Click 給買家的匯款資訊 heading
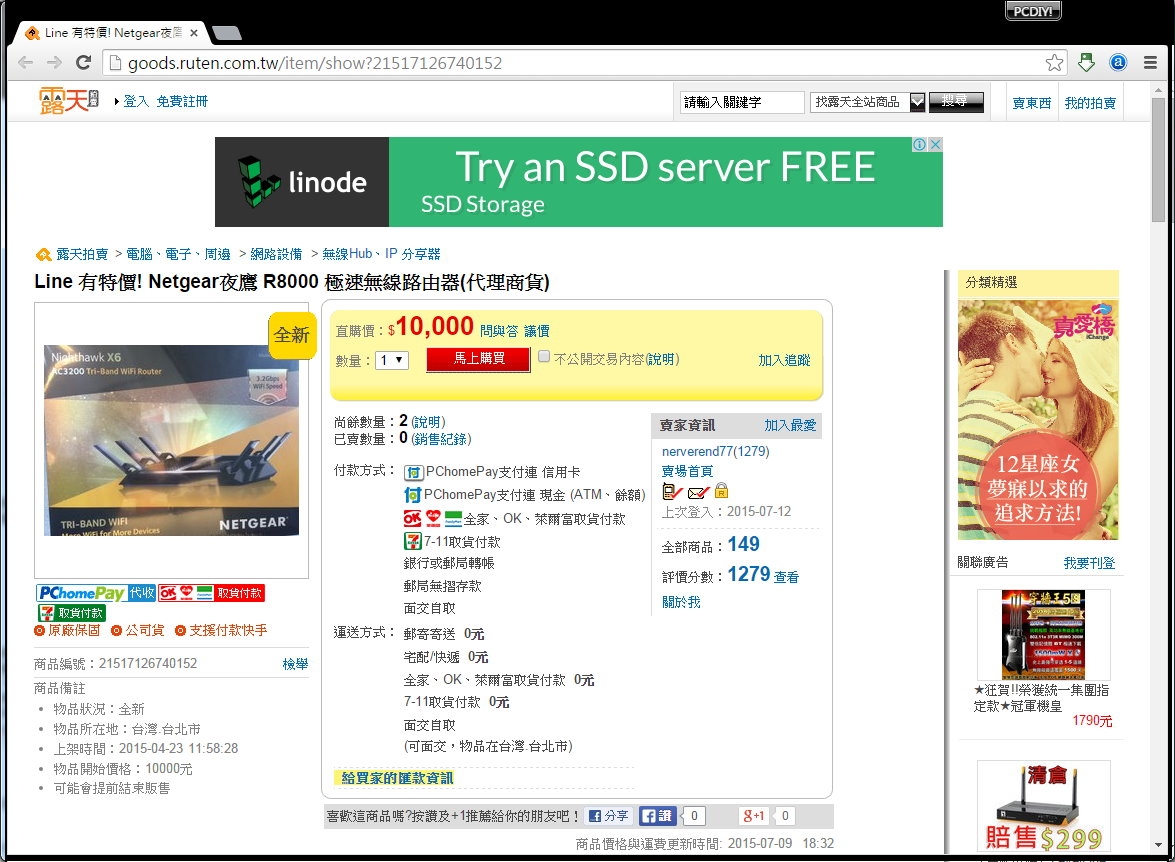 point(397,778)
